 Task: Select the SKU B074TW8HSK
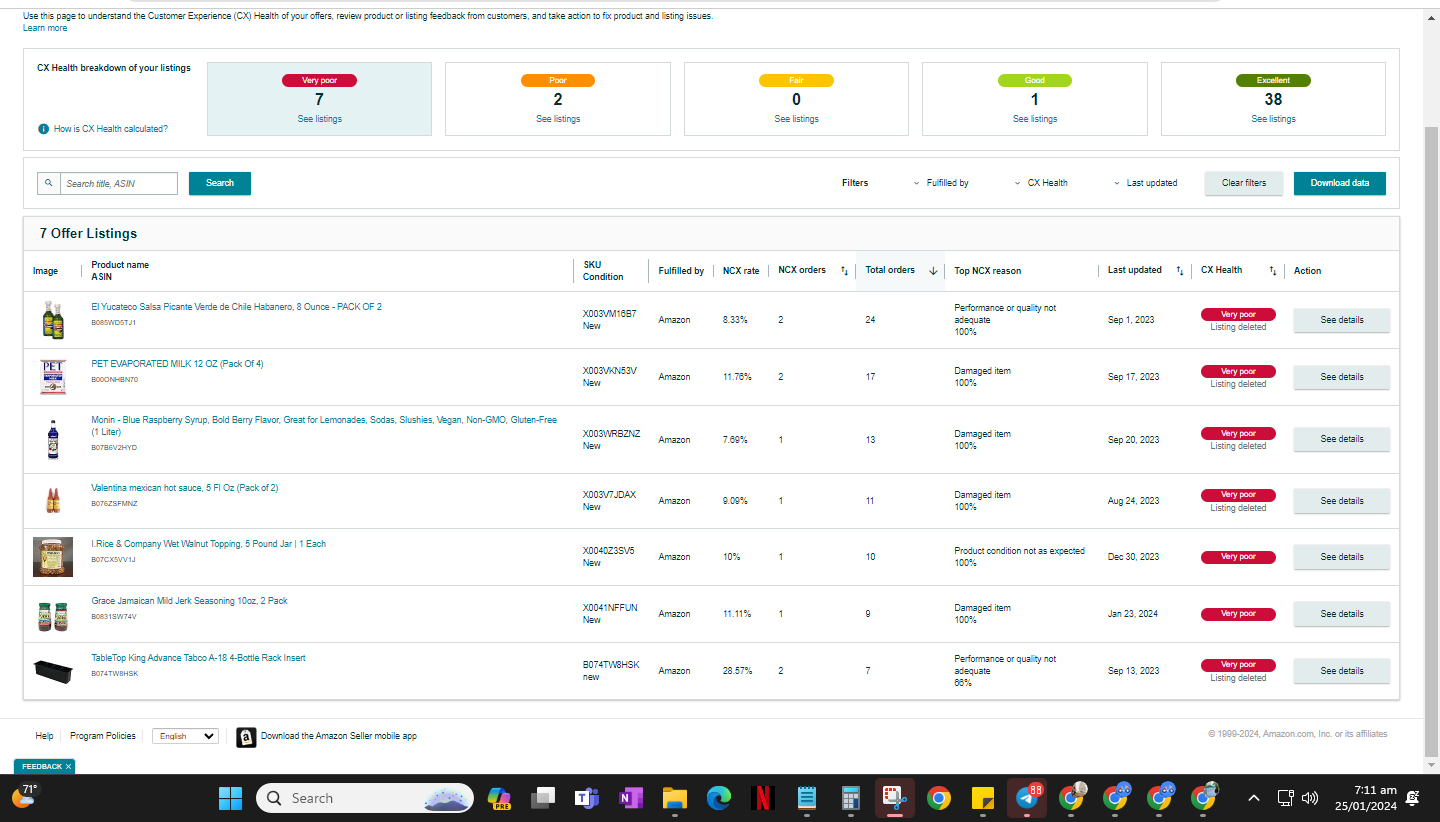coord(611,665)
